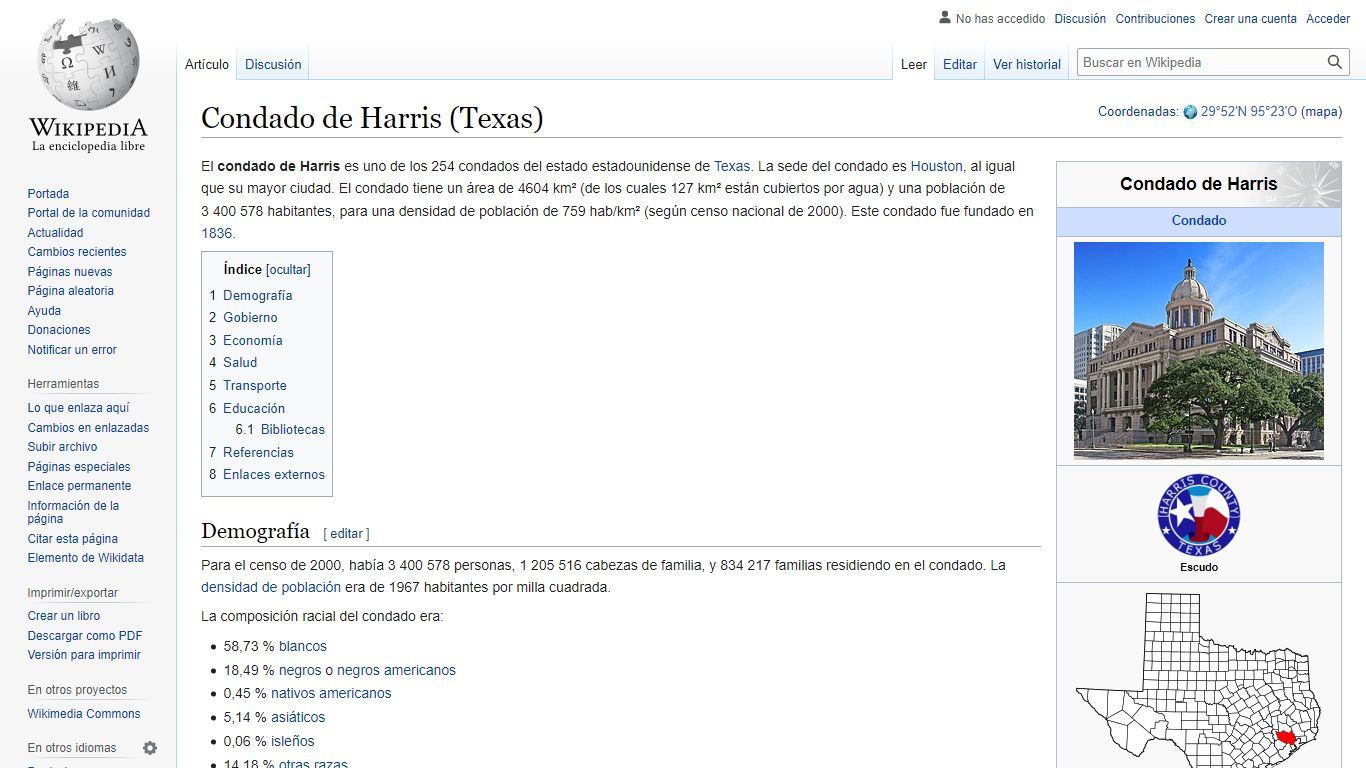Open Portal de la comunidad
This screenshot has height=768, width=1366.
(x=89, y=213)
